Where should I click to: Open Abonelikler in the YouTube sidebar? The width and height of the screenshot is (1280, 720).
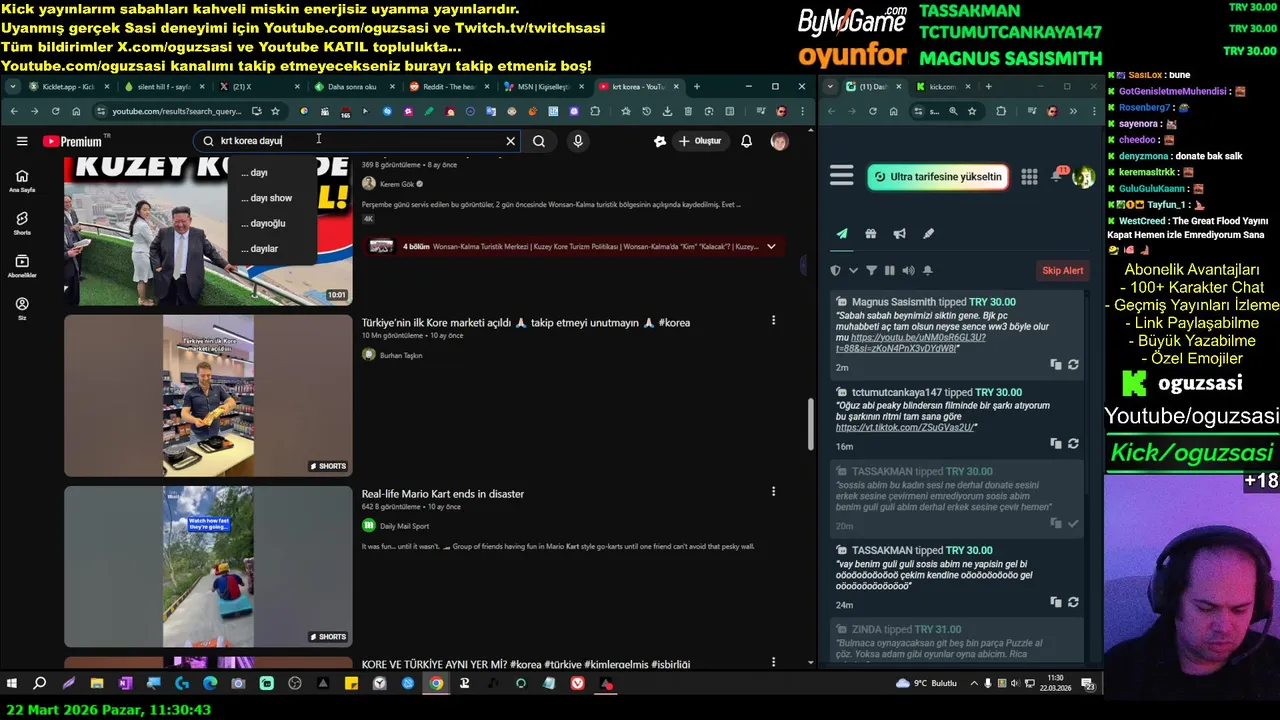[x=22, y=266]
